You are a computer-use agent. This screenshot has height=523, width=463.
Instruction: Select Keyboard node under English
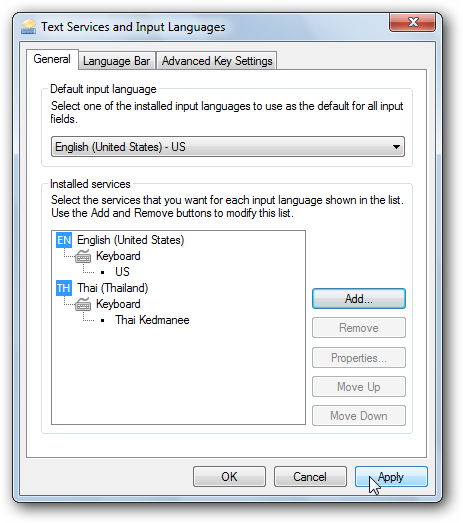tap(118, 256)
